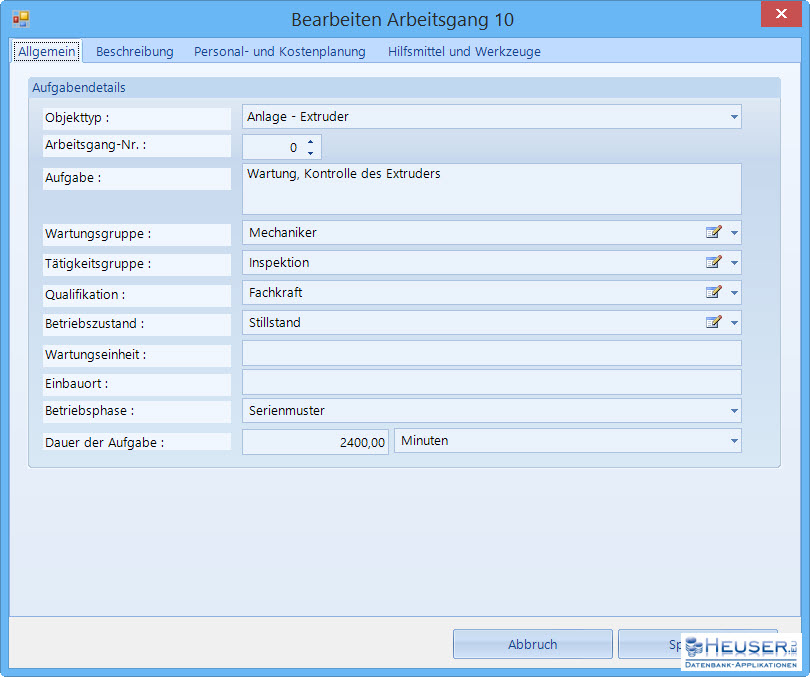Increase Arbeitsgang-Nr. with up arrow

310,142
